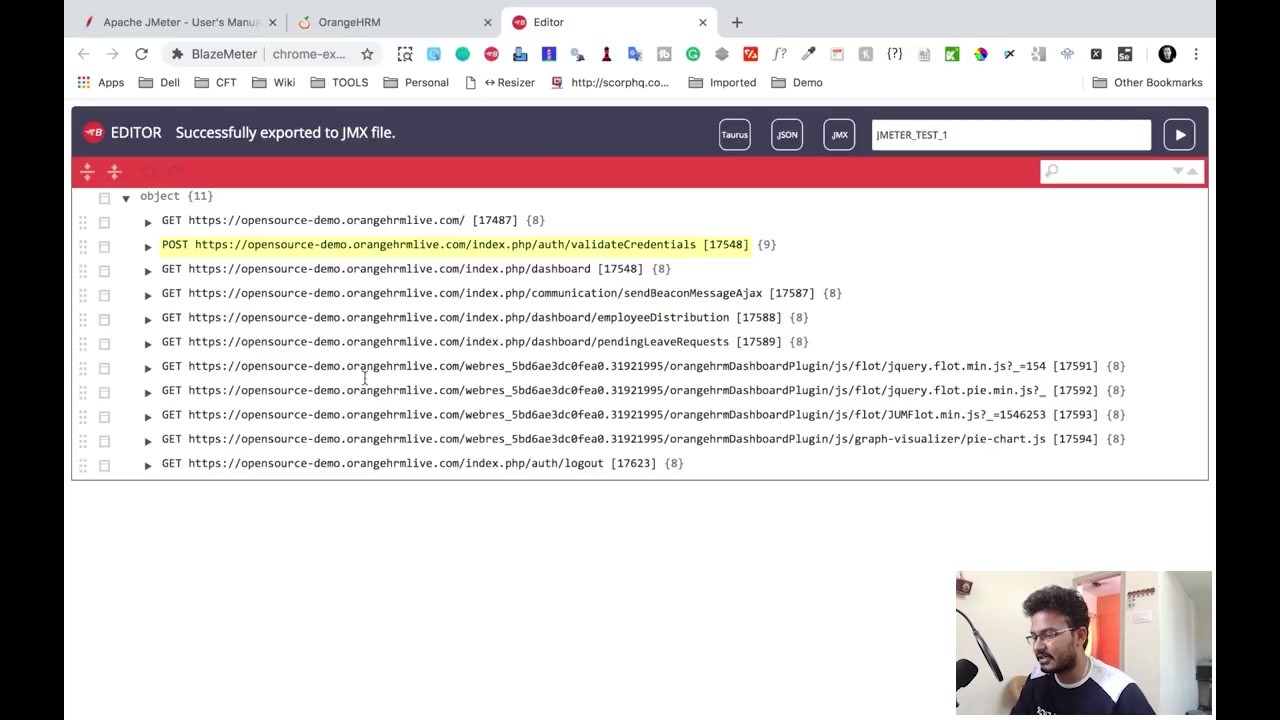Open the Dell bookmarks folder

[x=158, y=83]
